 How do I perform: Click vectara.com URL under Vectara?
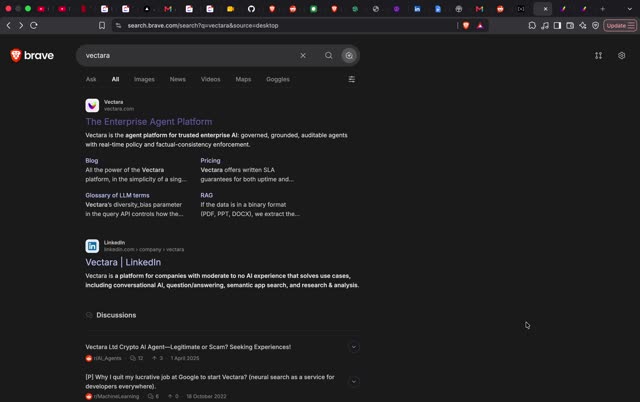[119, 109]
